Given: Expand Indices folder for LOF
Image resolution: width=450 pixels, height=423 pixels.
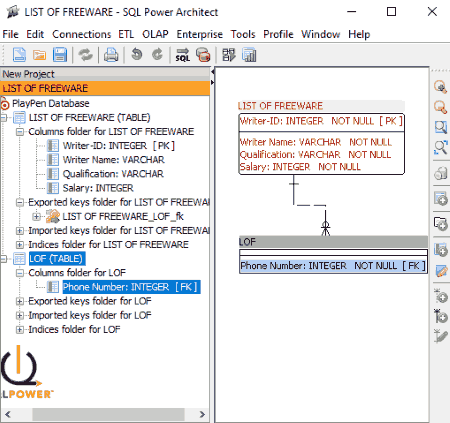Looking at the screenshot, I should 20,329.
